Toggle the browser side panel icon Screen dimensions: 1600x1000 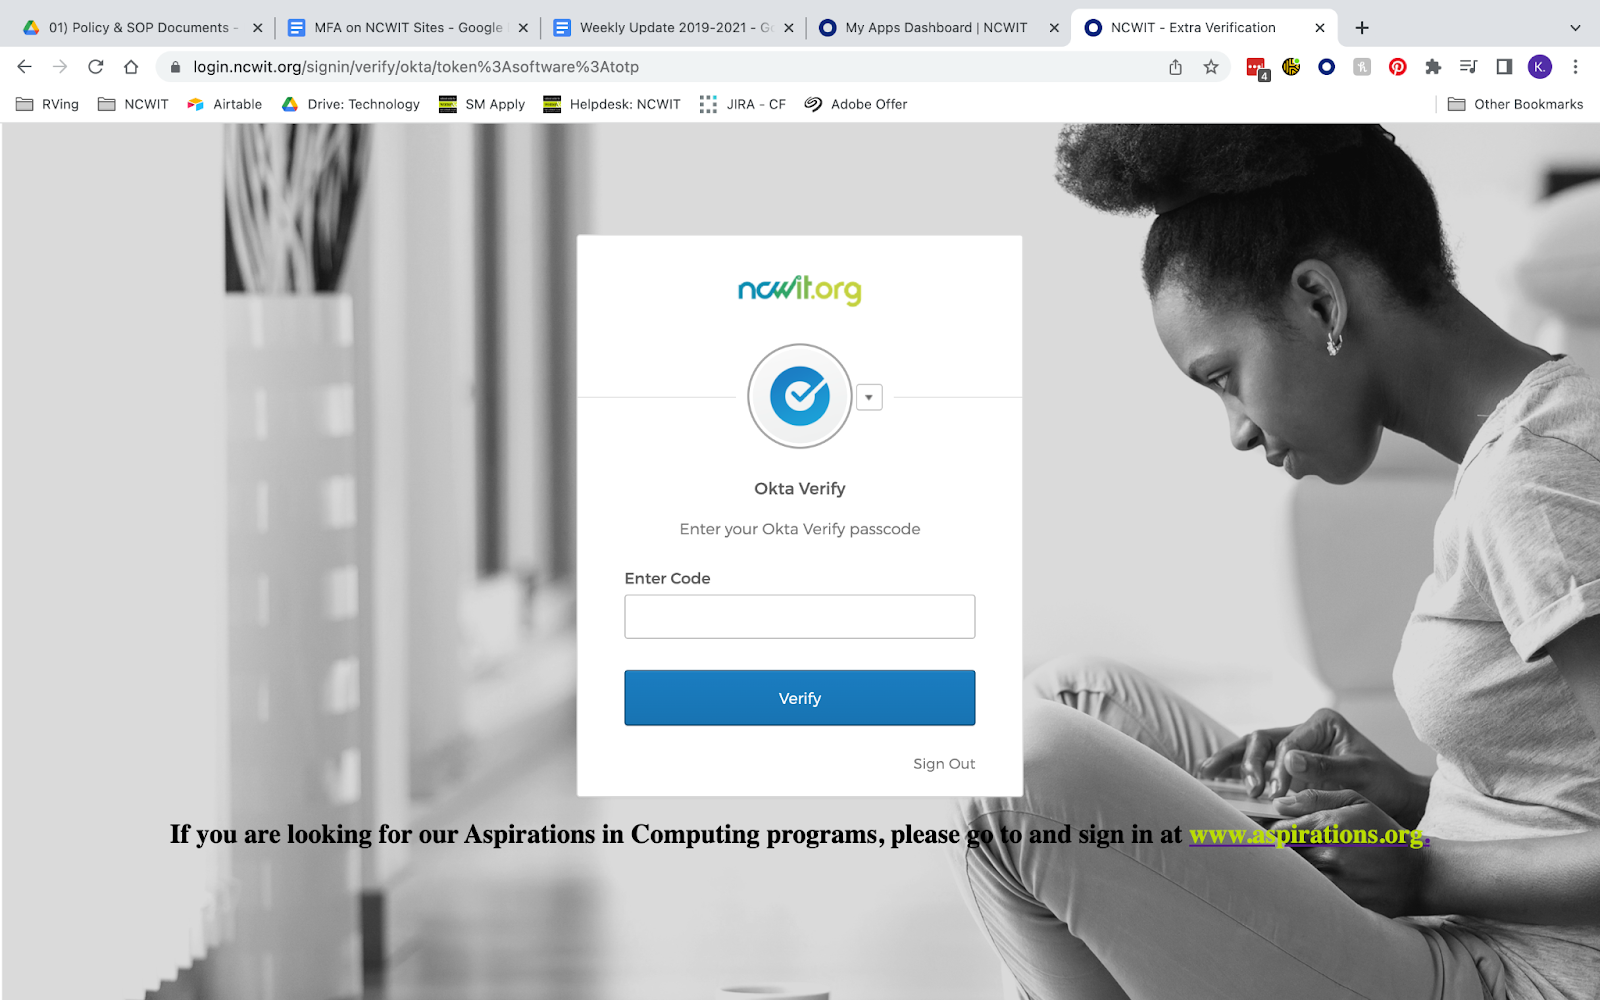[x=1504, y=67]
